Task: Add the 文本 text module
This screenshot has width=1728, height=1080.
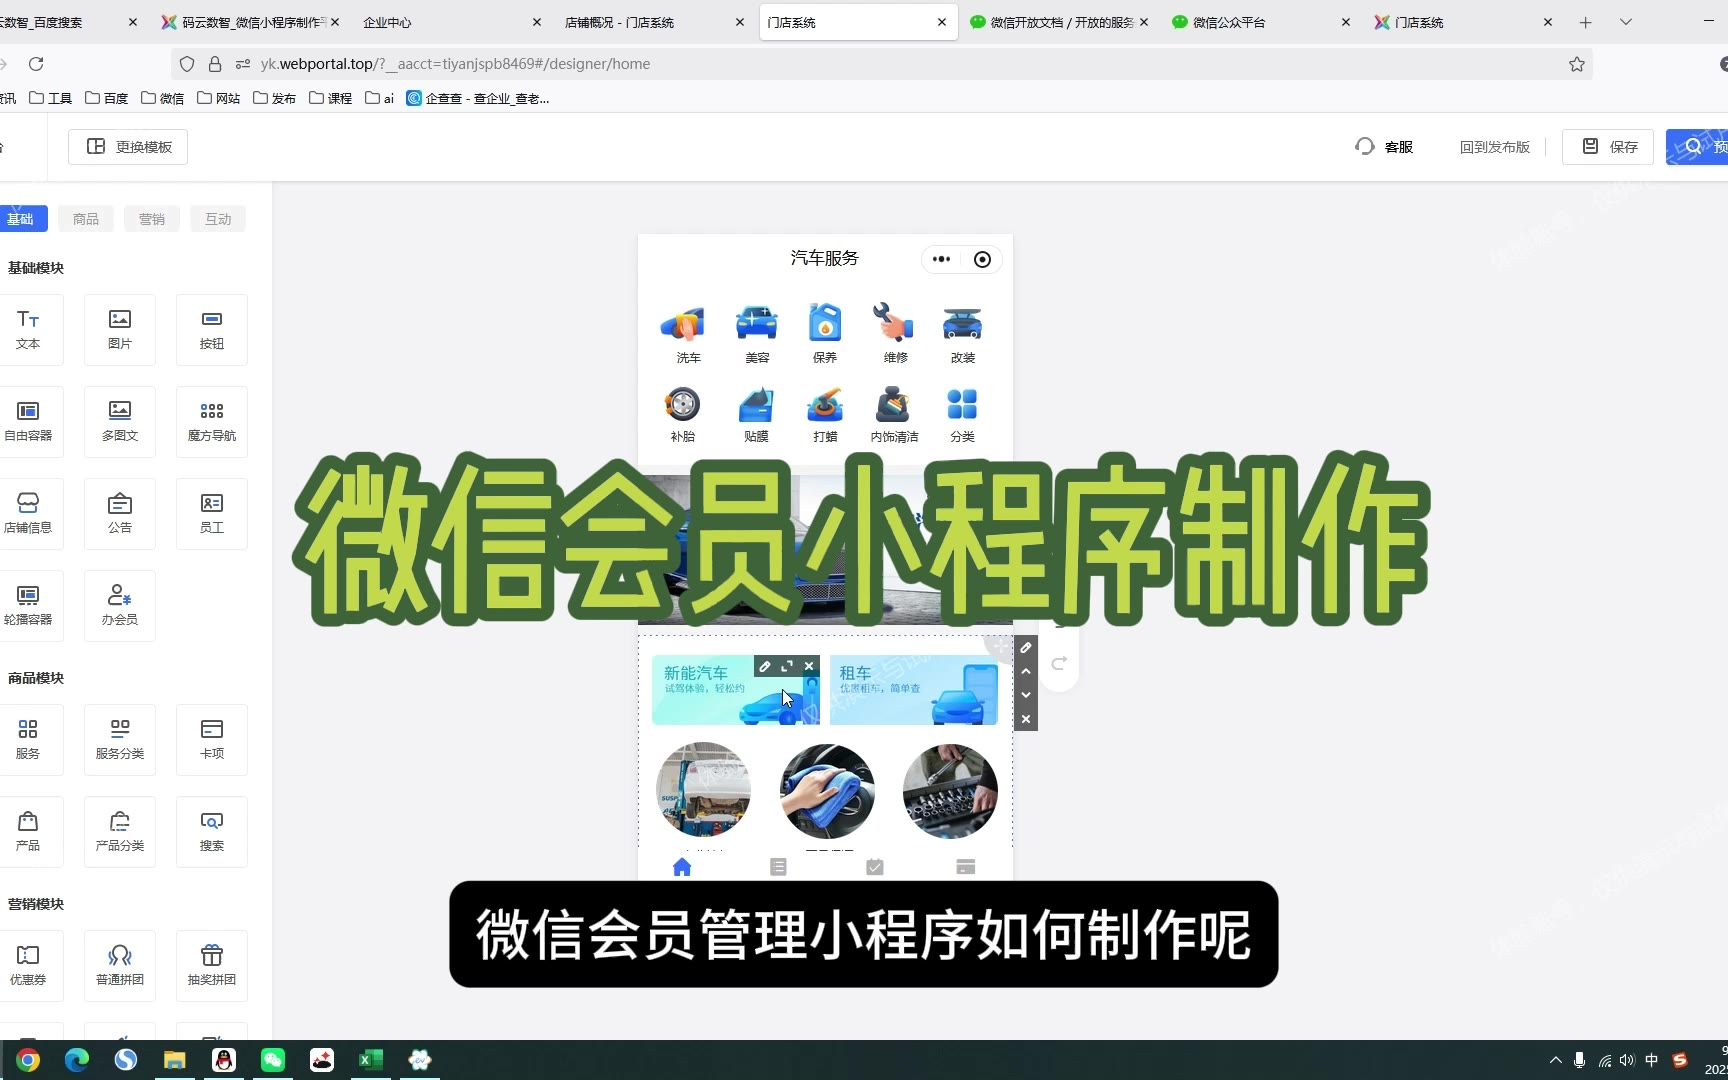Action: tap(28, 330)
